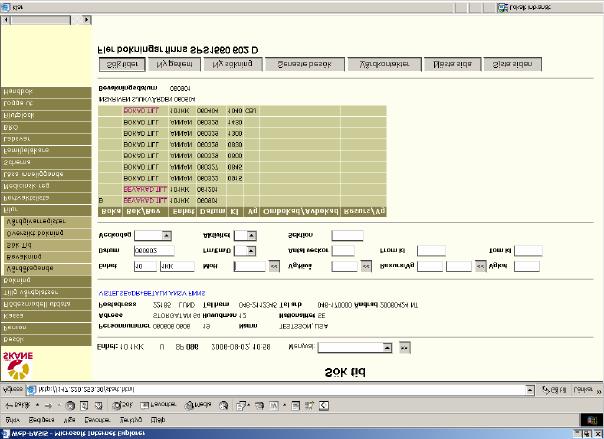Click the Discuss icon after the Word icon
This screenshot has width=604, height=439.
(295, 405)
